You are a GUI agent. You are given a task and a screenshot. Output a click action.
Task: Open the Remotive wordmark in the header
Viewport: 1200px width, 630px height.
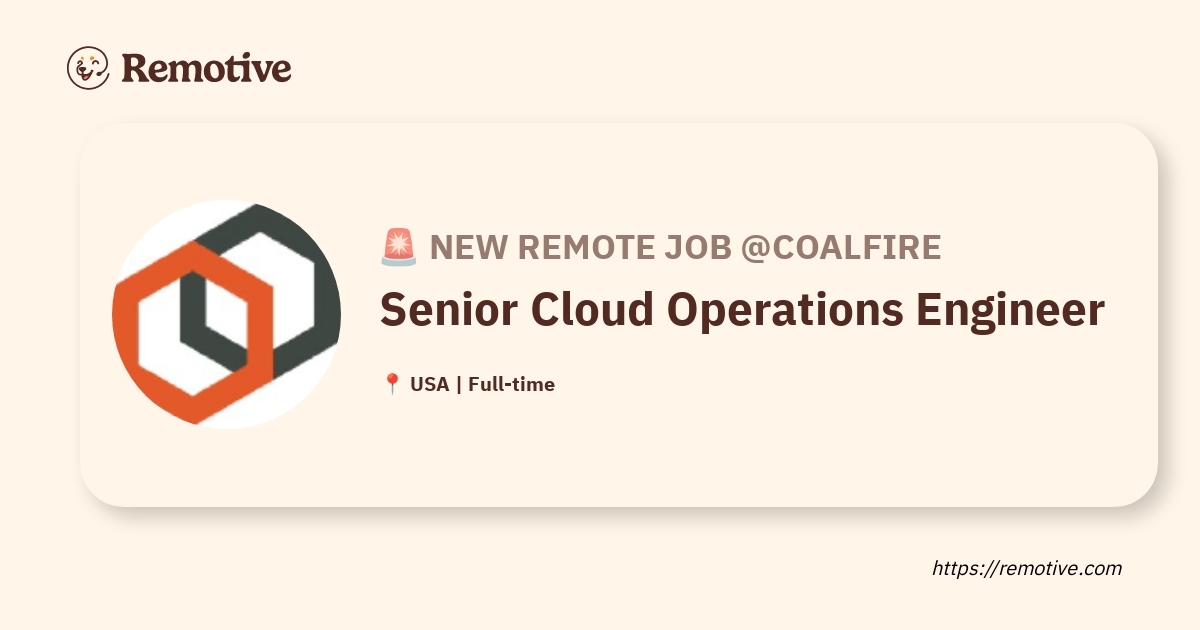pos(206,68)
